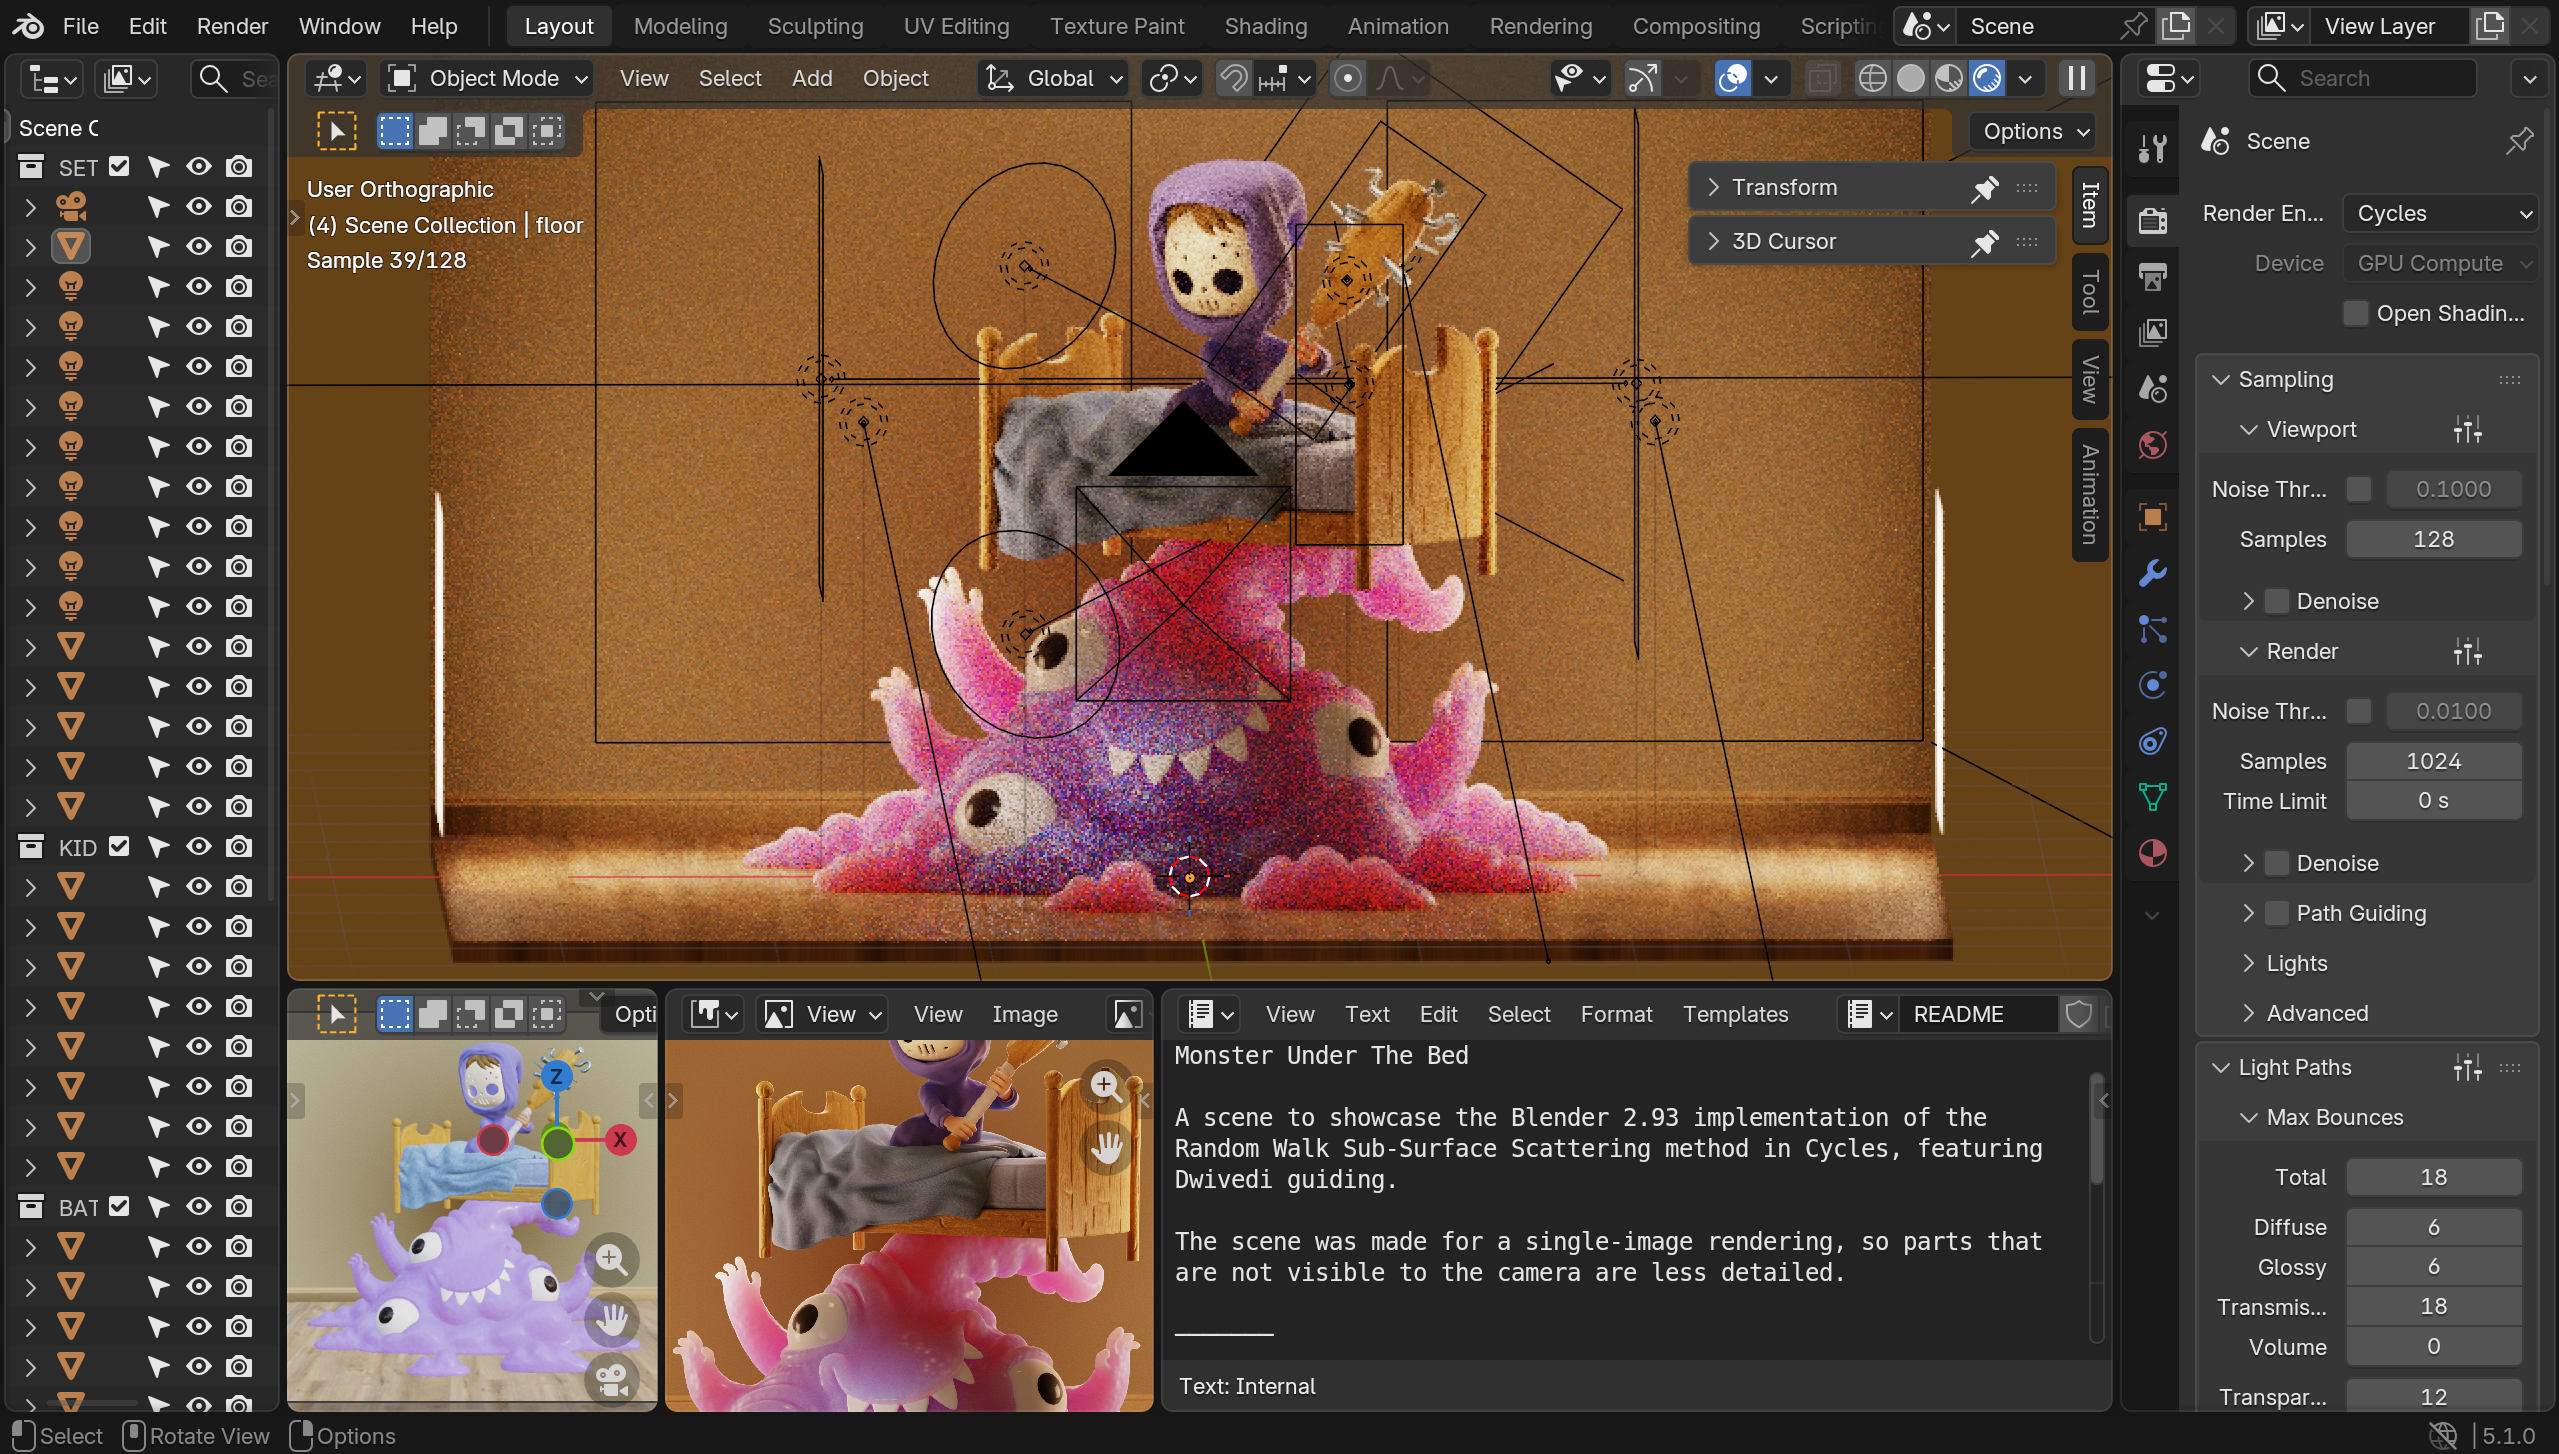2559x1454 pixels.
Task: Switch to the Shading workspace tab
Action: click(1265, 26)
